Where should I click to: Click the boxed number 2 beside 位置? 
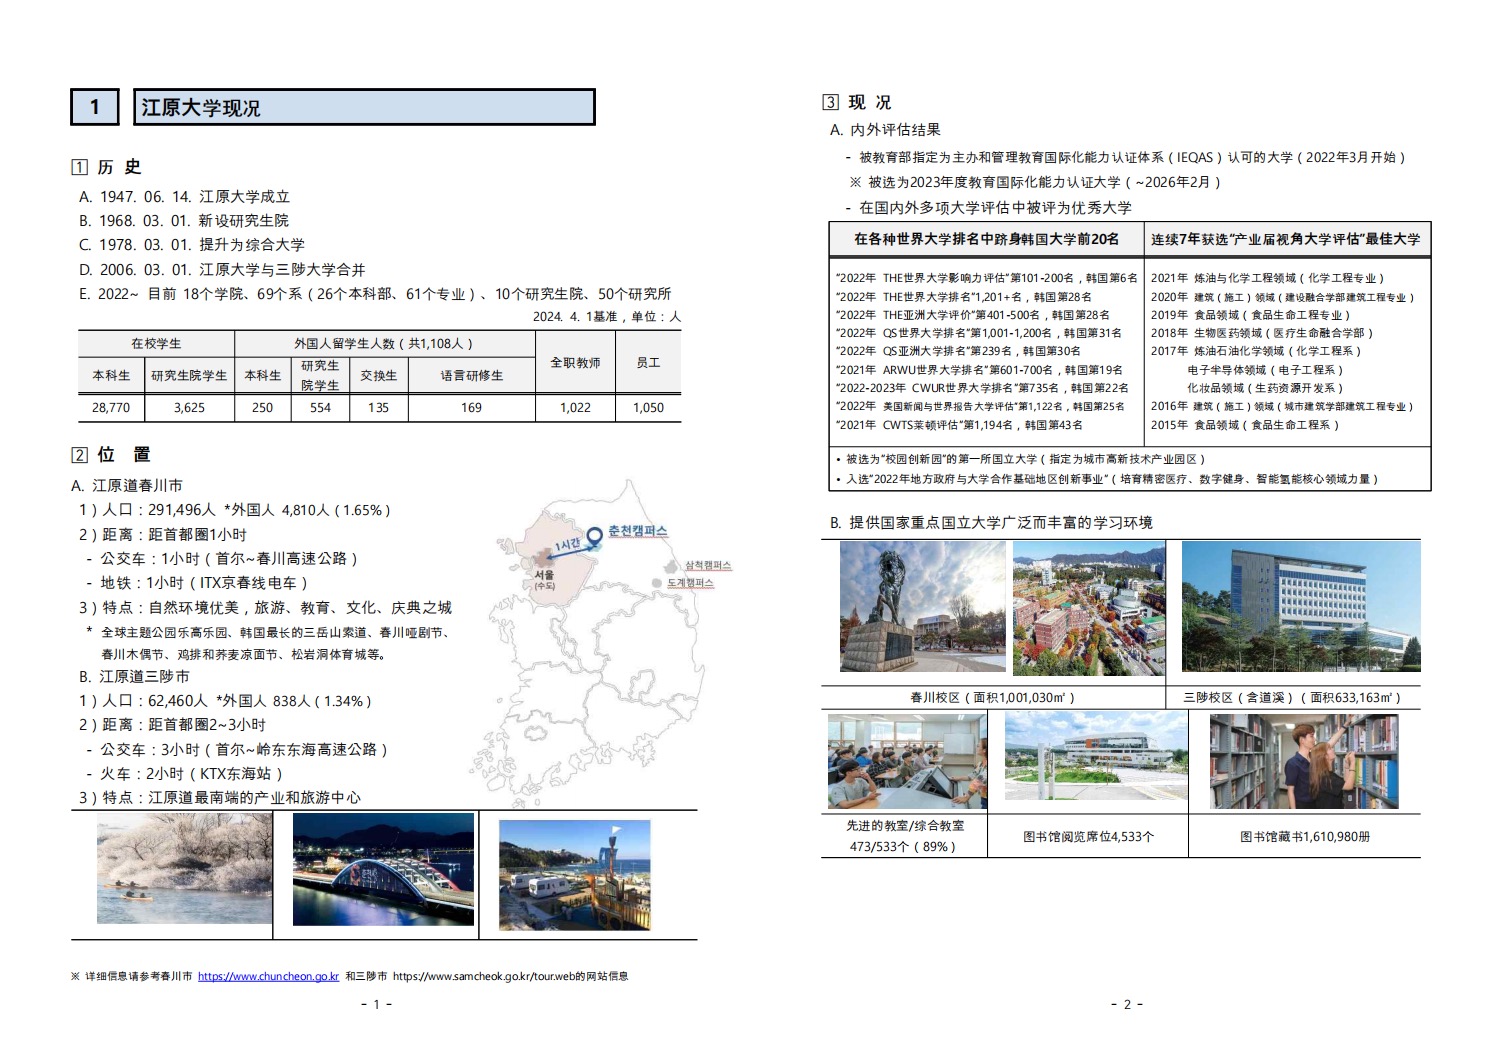[80, 455]
